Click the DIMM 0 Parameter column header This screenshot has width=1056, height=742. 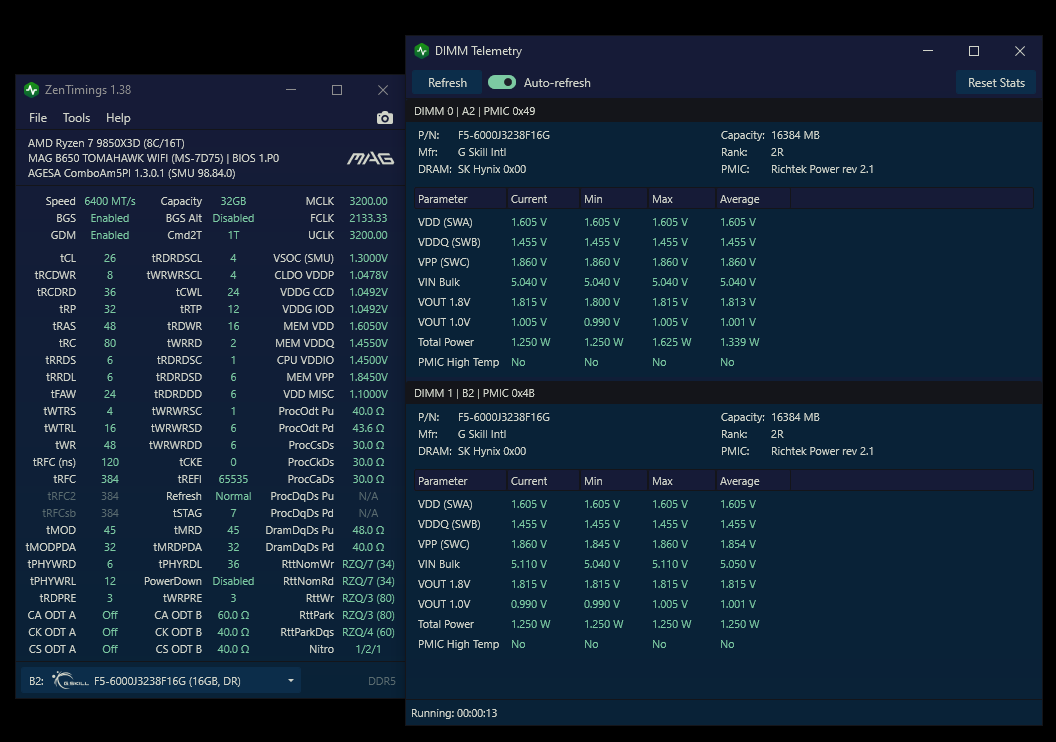pyautogui.click(x=460, y=199)
